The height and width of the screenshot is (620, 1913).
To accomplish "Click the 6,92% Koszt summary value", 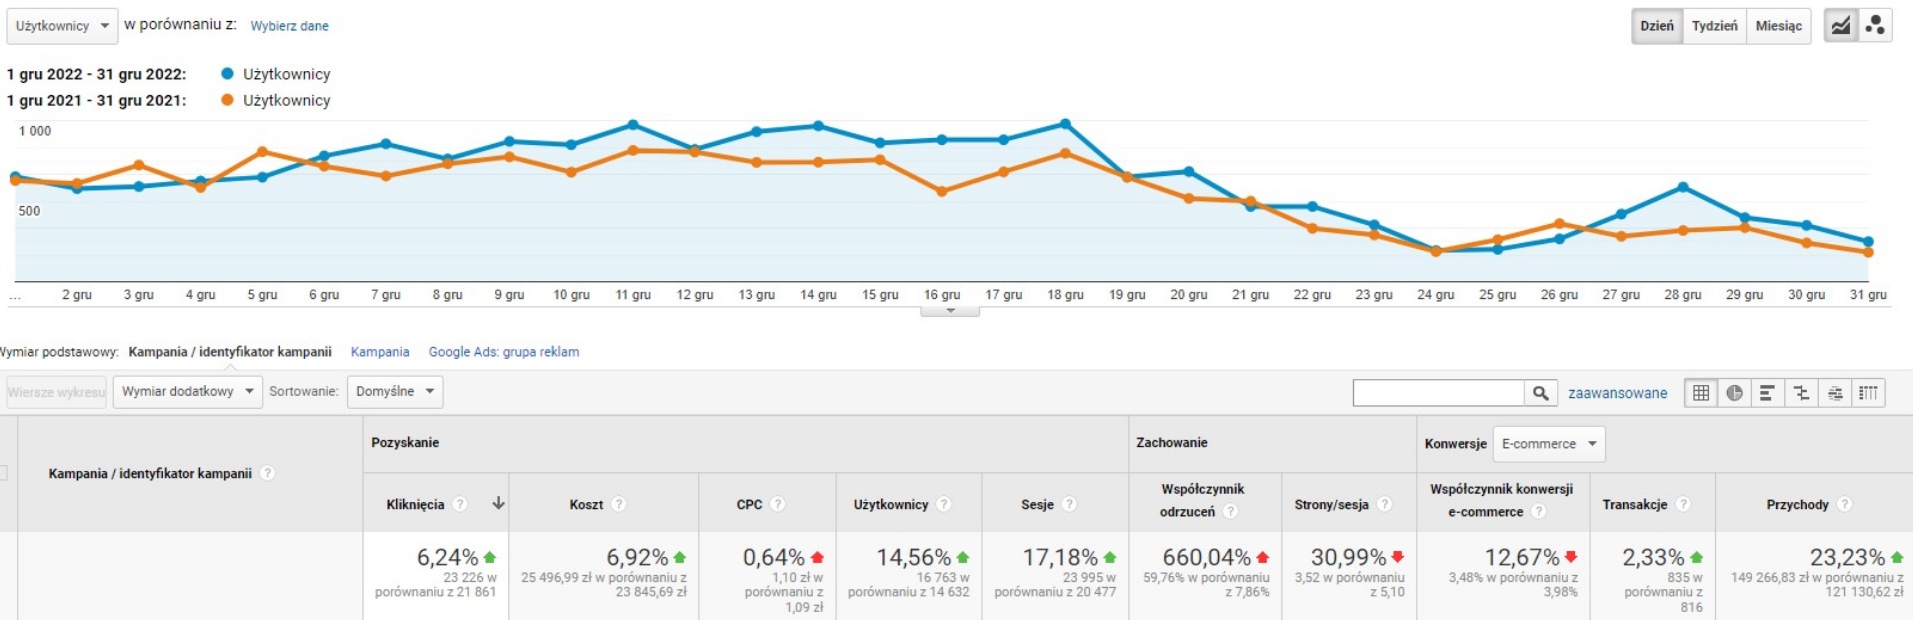I will pos(637,557).
